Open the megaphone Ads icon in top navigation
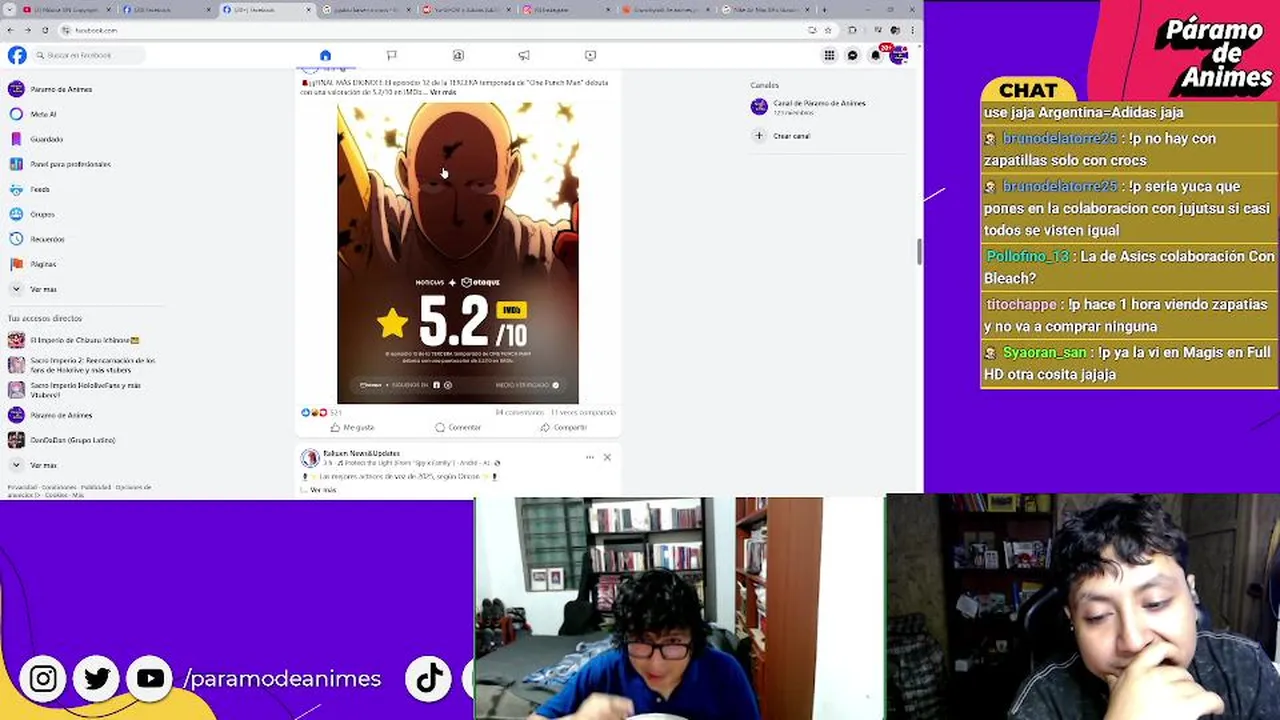 point(524,55)
